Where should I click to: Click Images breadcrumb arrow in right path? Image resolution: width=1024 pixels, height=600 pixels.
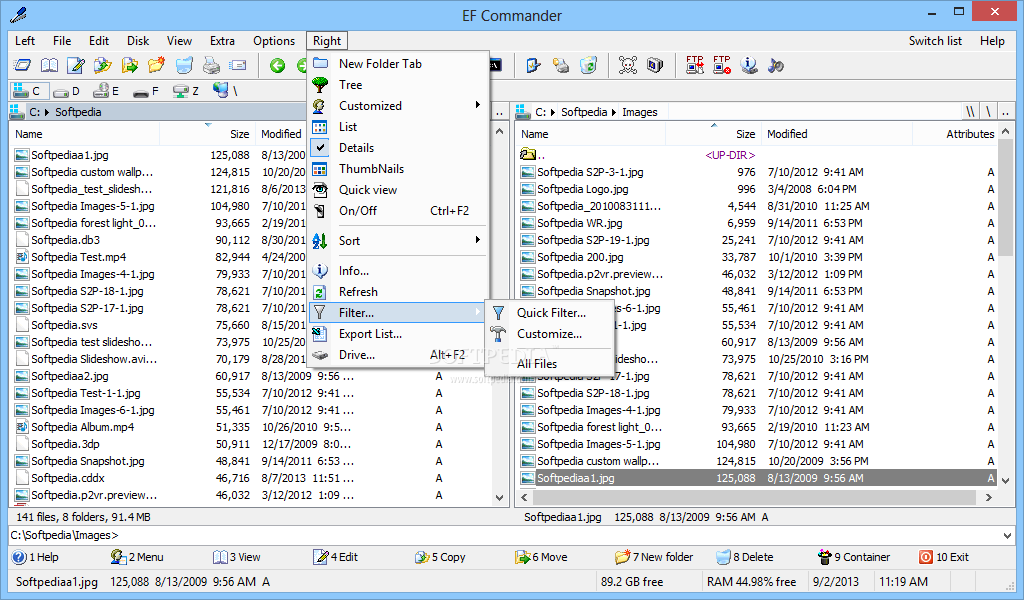coord(614,112)
